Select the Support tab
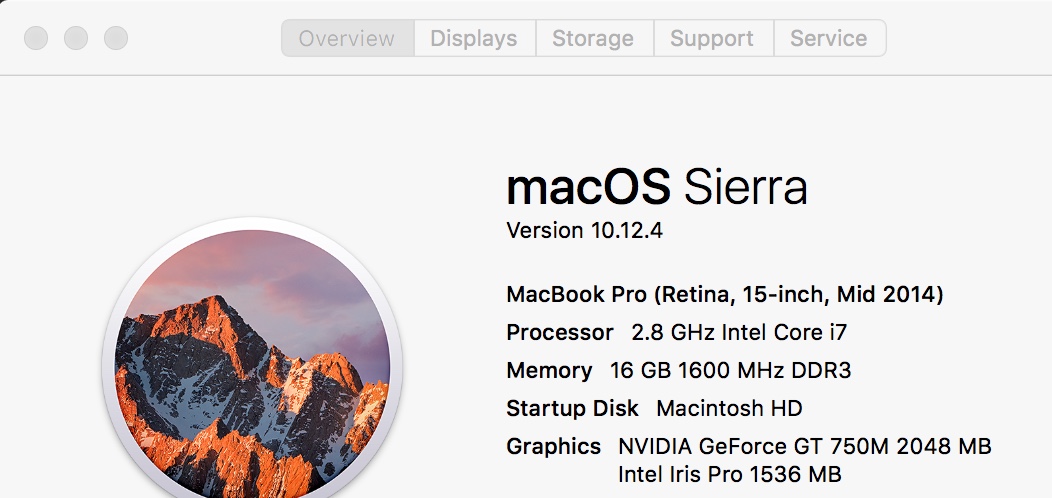Viewport: 1052px width, 498px height. coord(713,38)
